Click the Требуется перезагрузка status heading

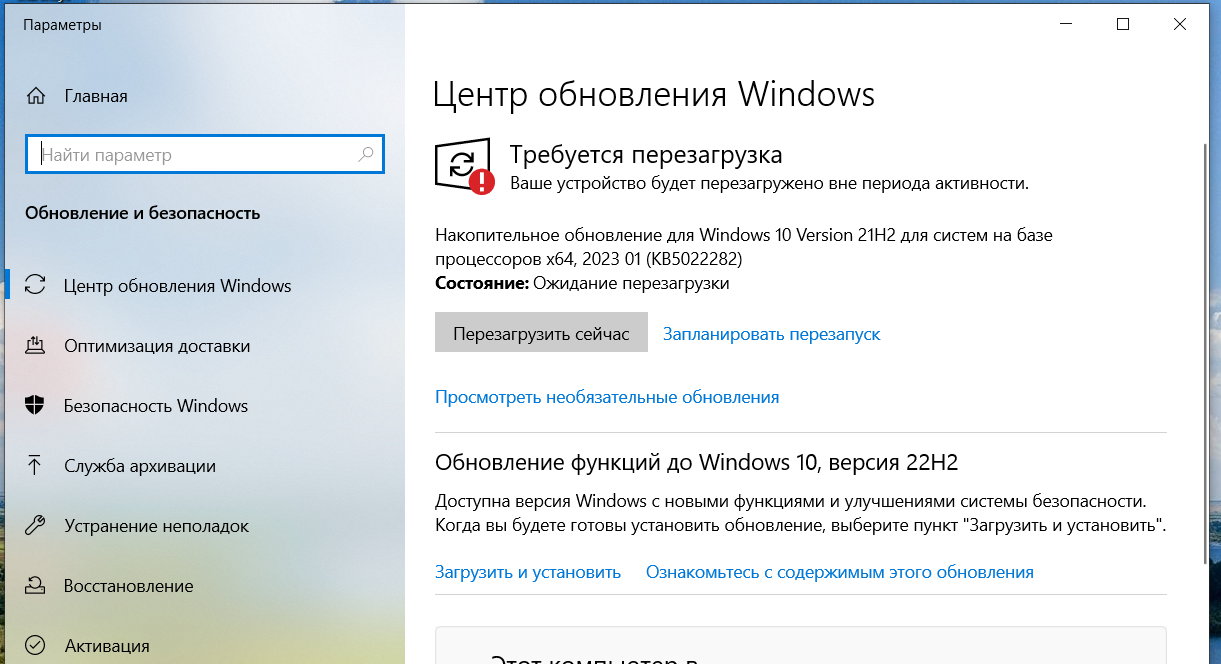point(646,154)
